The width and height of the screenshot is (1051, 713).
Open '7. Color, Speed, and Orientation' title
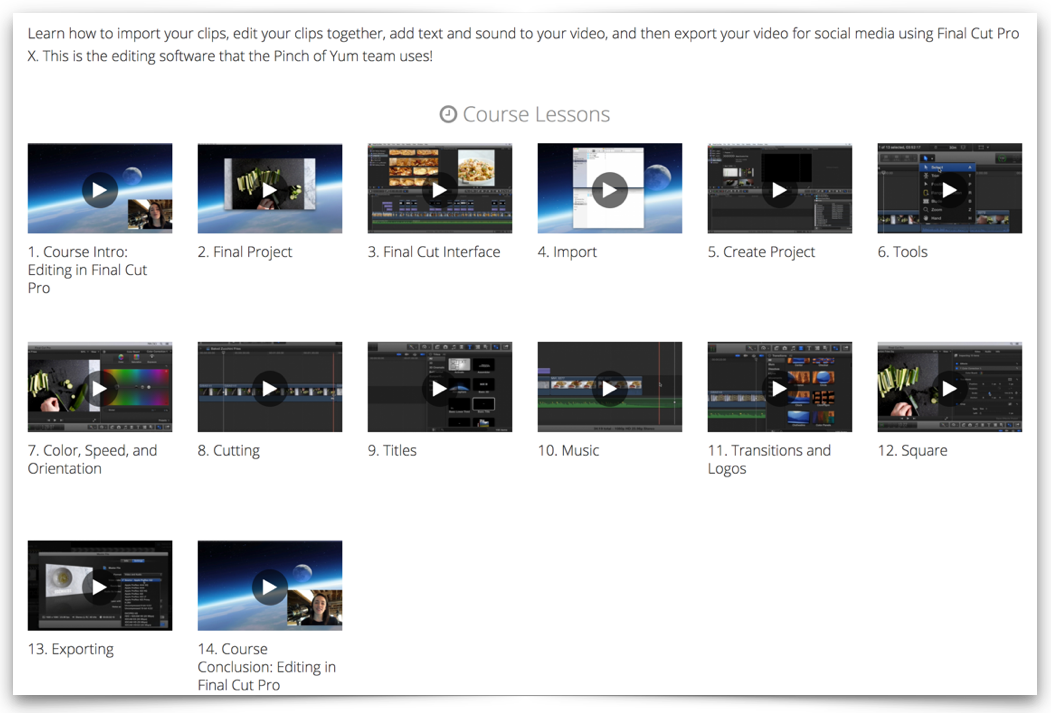tap(92, 460)
